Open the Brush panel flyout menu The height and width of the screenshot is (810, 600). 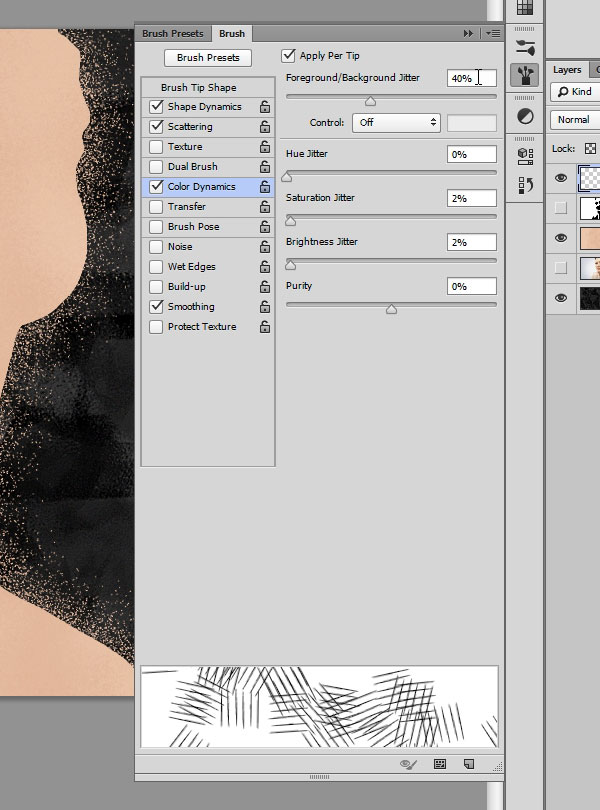point(492,33)
